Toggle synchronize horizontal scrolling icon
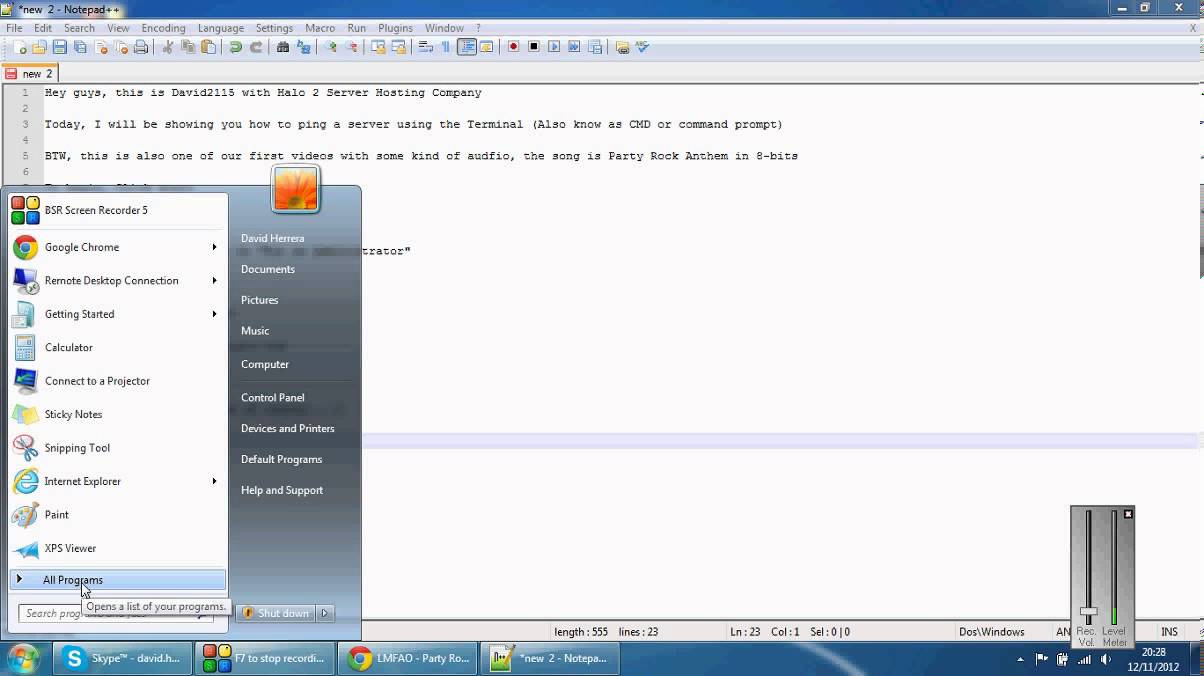1204x676 pixels. tap(398, 47)
